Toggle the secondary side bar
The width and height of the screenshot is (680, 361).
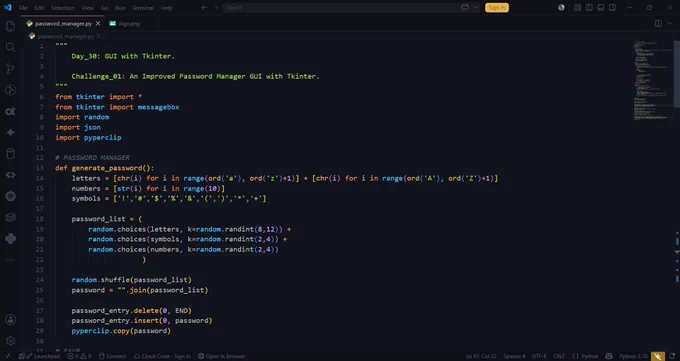[612, 7]
